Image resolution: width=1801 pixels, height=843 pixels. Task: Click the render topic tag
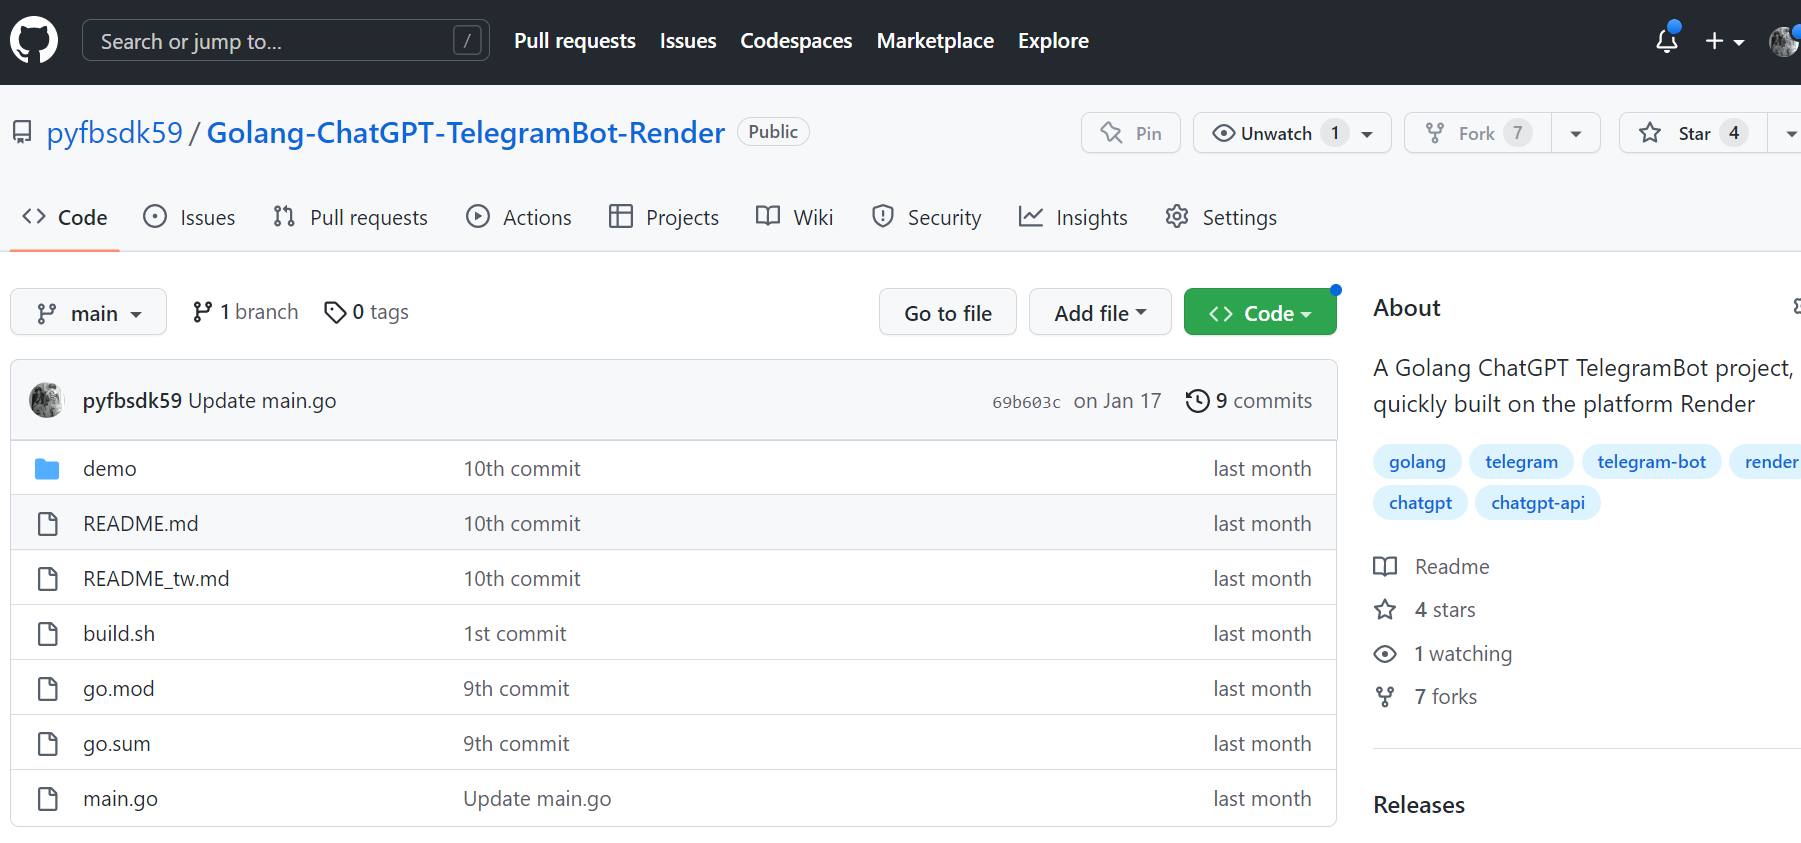1766,462
